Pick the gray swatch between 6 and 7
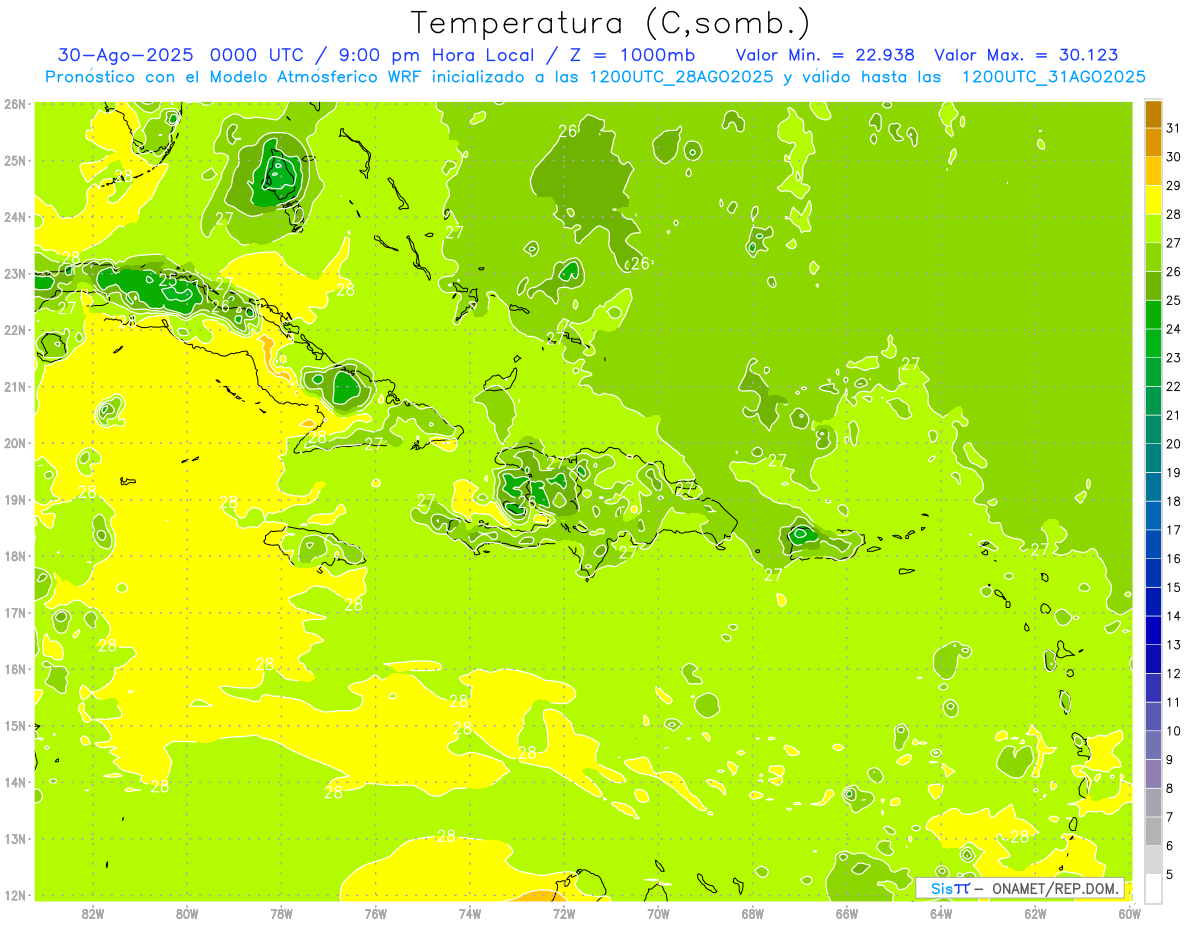This screenshot has width=1200, height=927. pyautogui.click(x=1153, y=831)
